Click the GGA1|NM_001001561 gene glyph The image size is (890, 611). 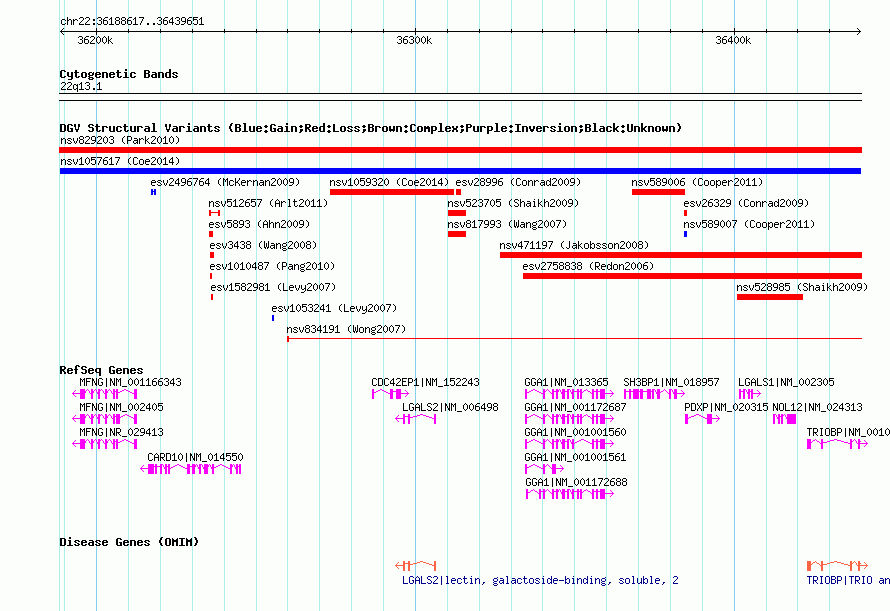544,469
